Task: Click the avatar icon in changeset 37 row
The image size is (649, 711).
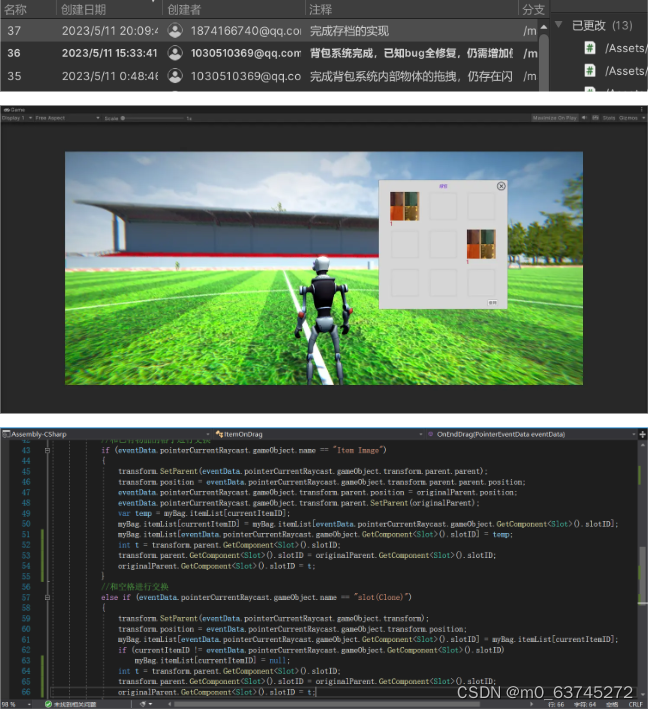Action: (x=175, y=30)
